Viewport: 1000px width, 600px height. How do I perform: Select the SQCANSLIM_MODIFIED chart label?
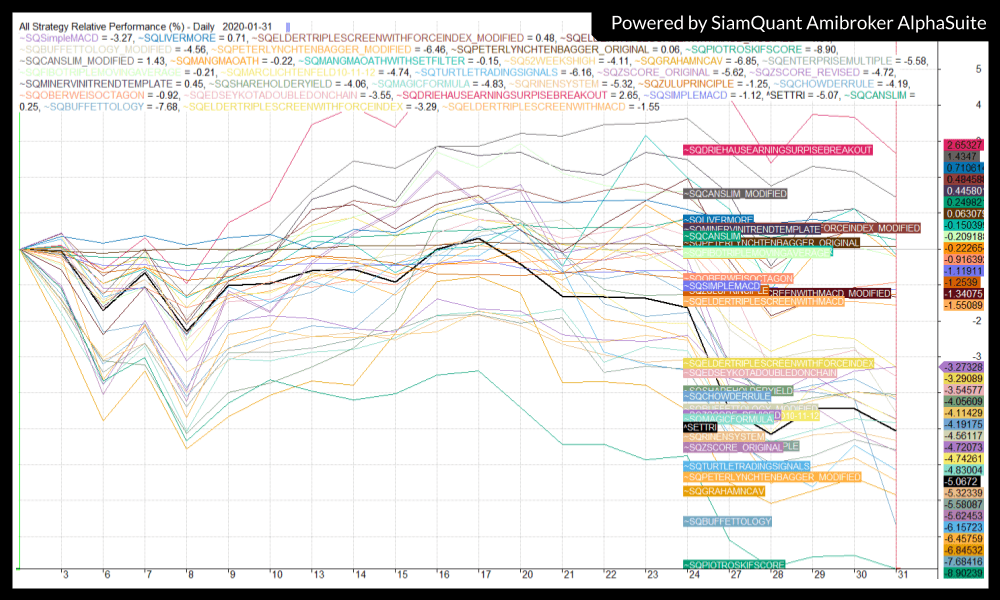click(734, 193)
